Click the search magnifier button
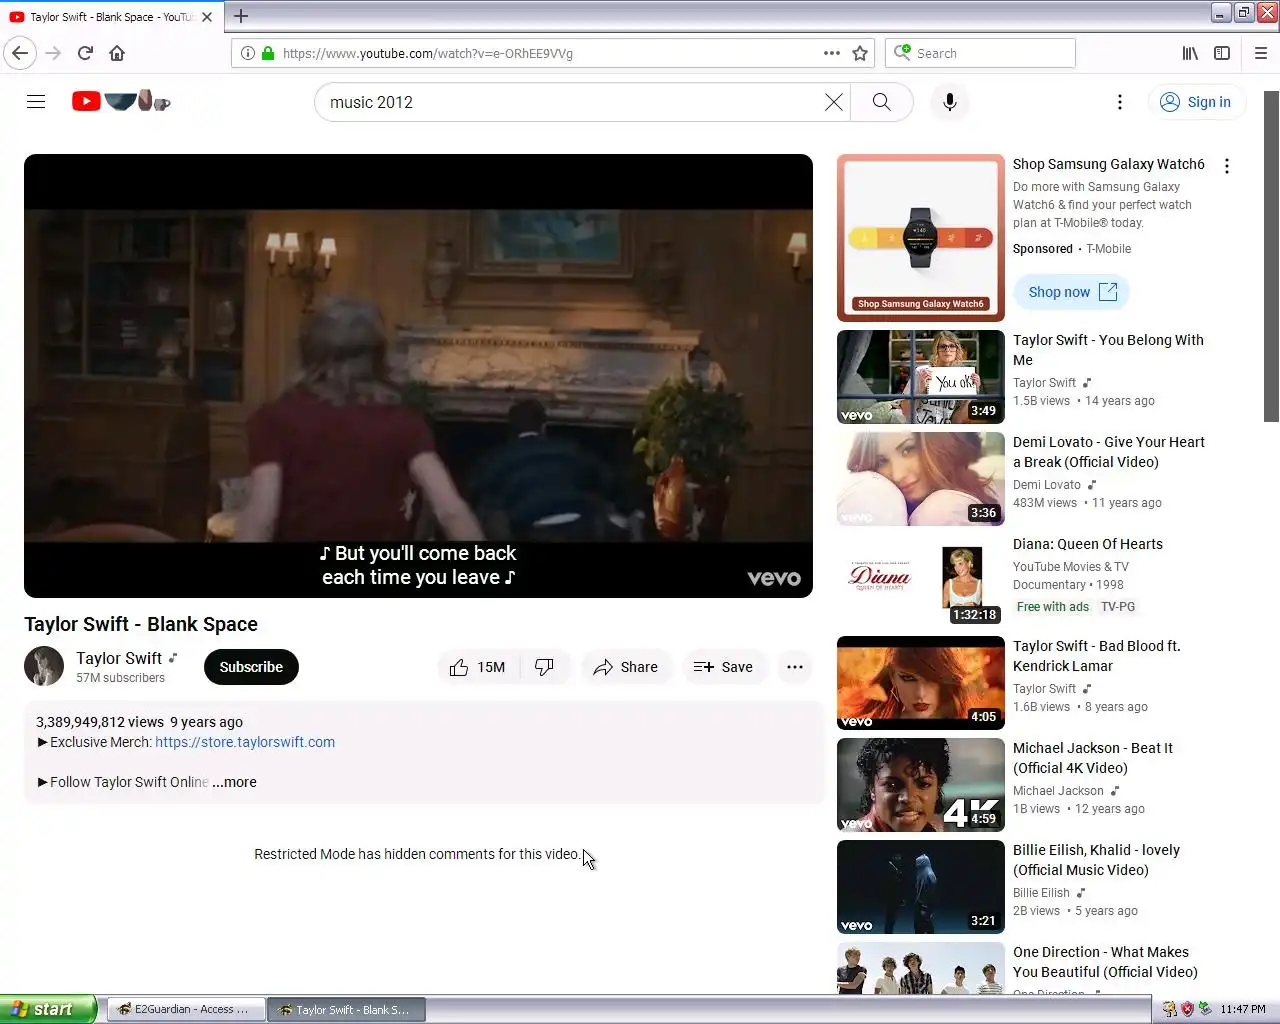Screen dimensions: 1280x1024 (x=881, y=102)
